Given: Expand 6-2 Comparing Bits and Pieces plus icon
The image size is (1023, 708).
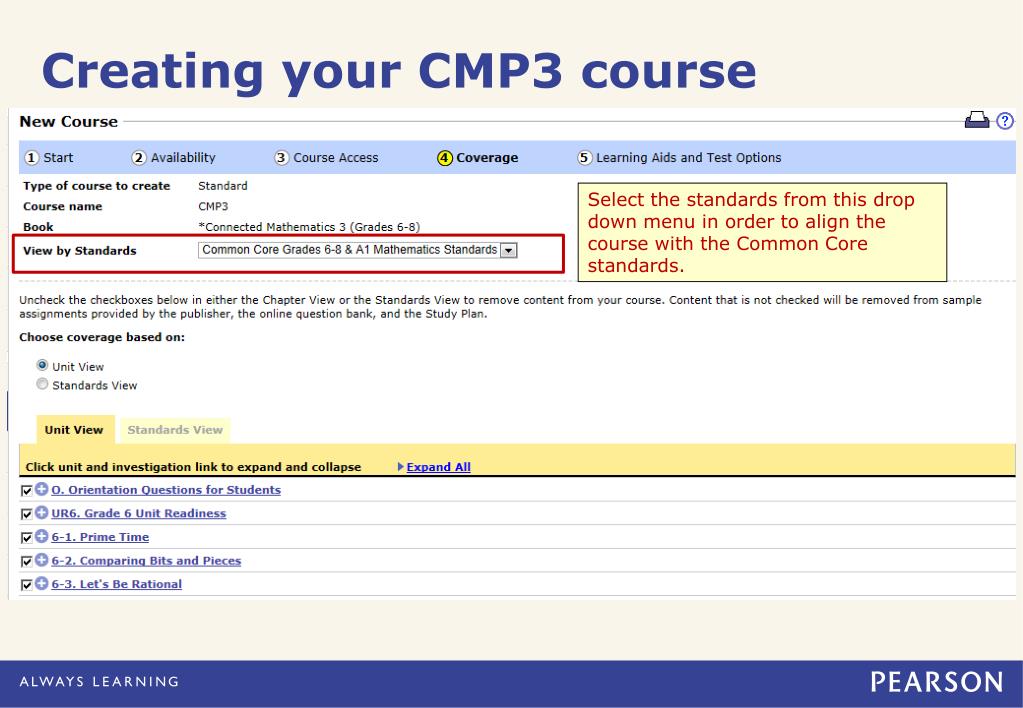Looking at the screenshot, I should coord(42,560).
